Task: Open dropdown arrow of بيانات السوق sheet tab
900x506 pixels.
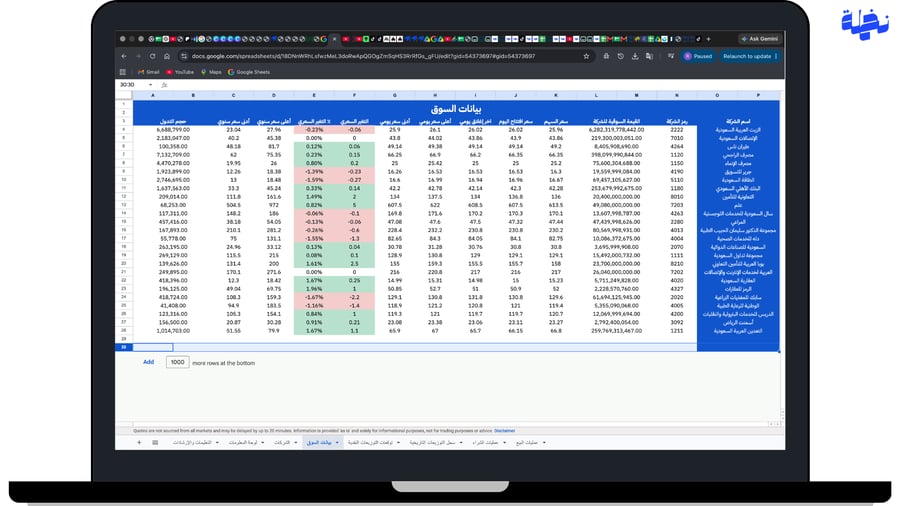Action: click(337, 442)
